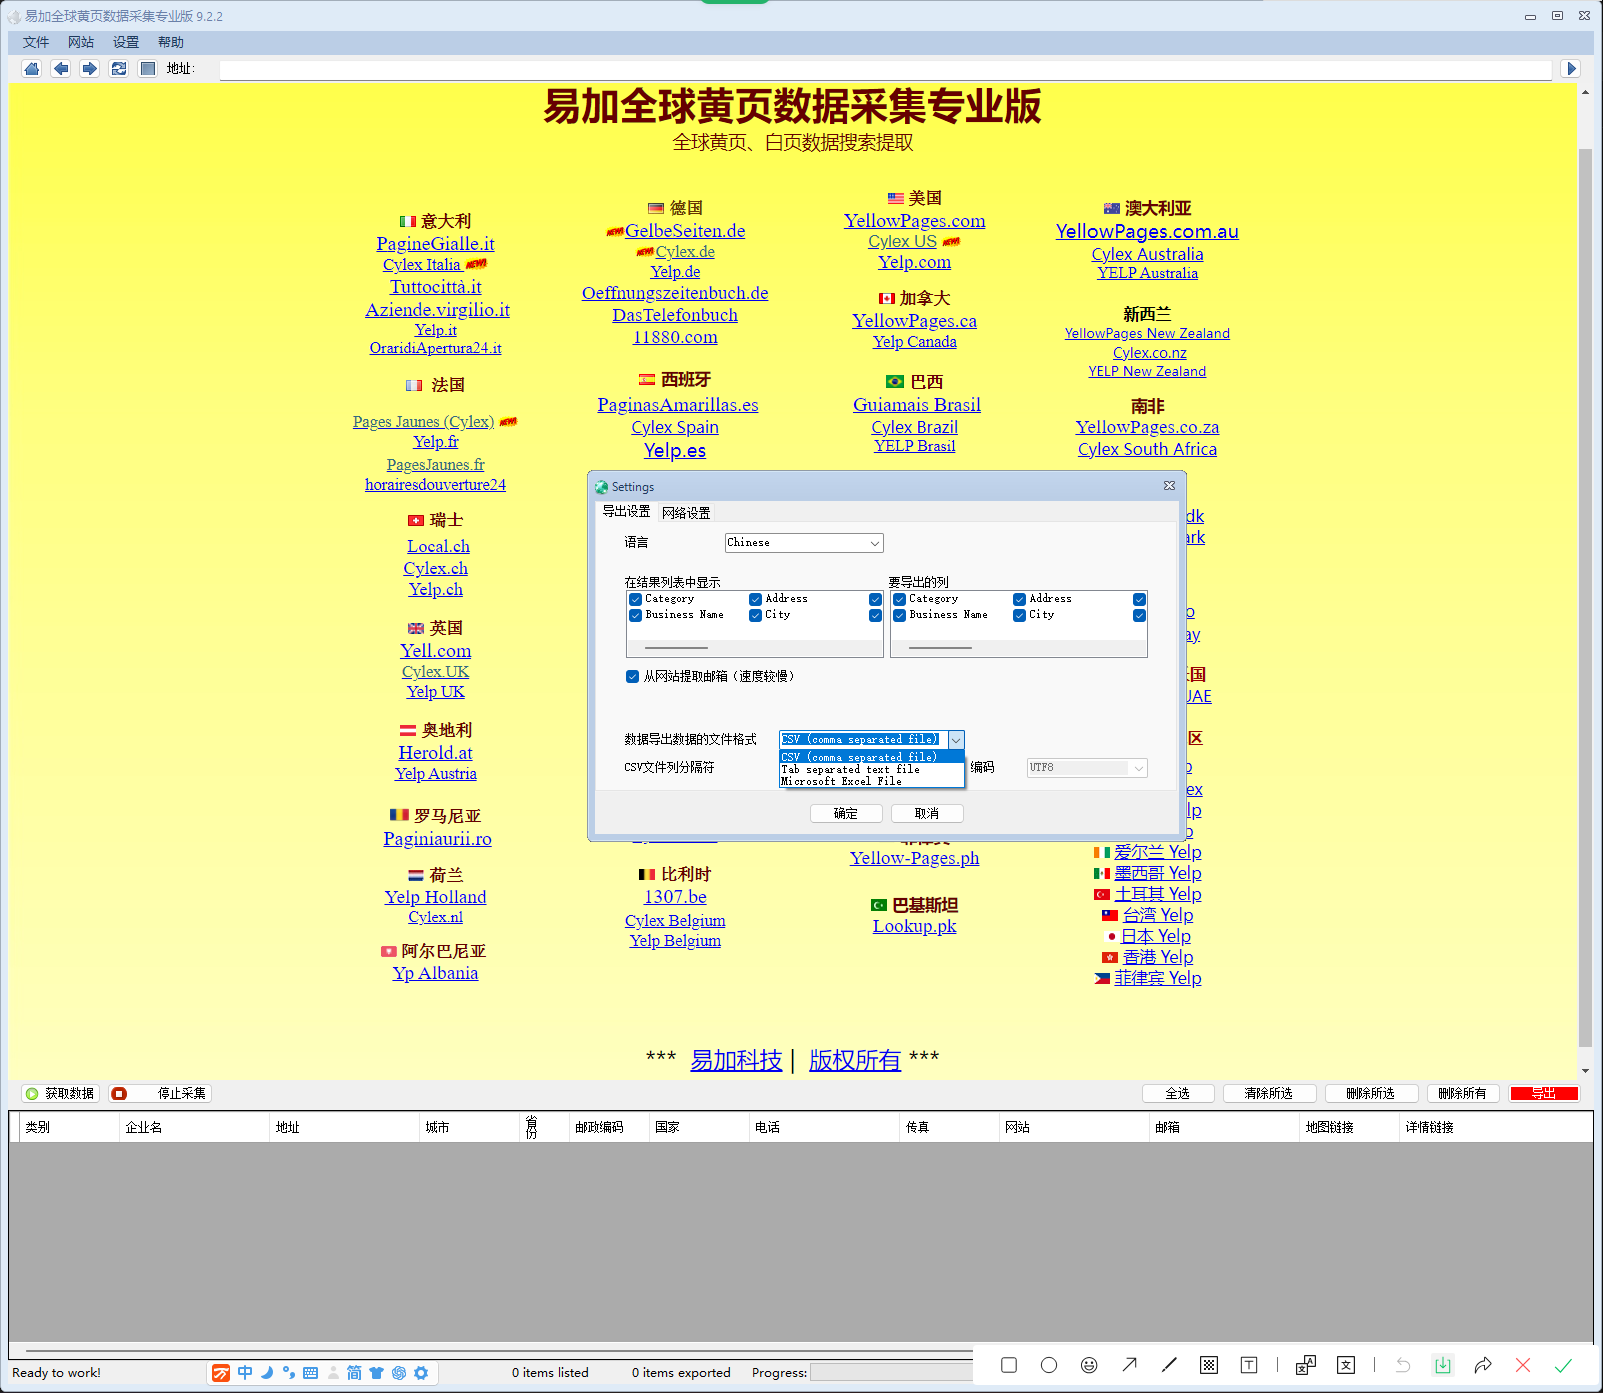The width and height of the screenshot is (1603, 1393).
Task: Click the 删除所有 button
Action: [1462, 1093]
